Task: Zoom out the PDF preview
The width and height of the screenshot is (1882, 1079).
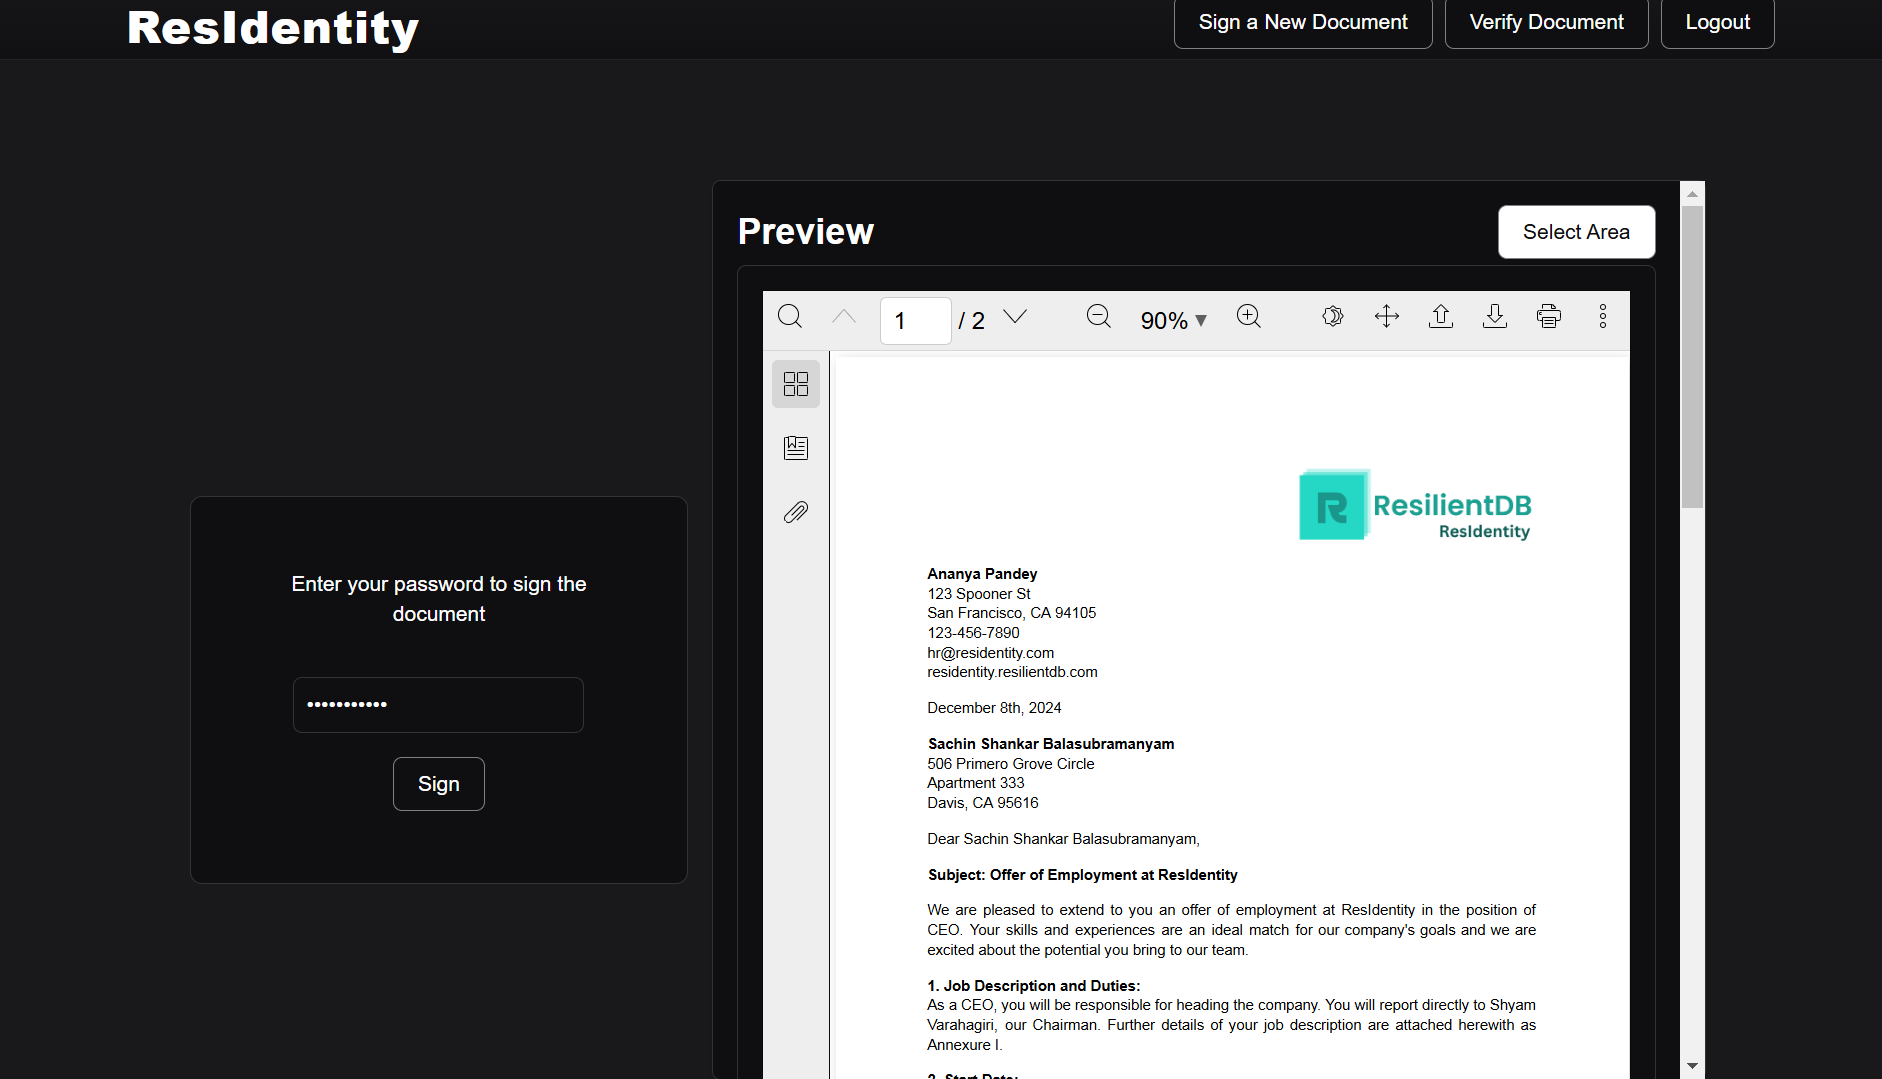Action: tap(1099, 317)
